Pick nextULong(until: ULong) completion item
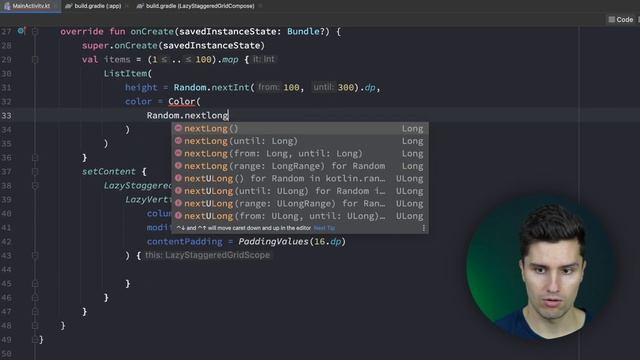Viewport: 640px width, 360px height. click(x=300, y=191)
